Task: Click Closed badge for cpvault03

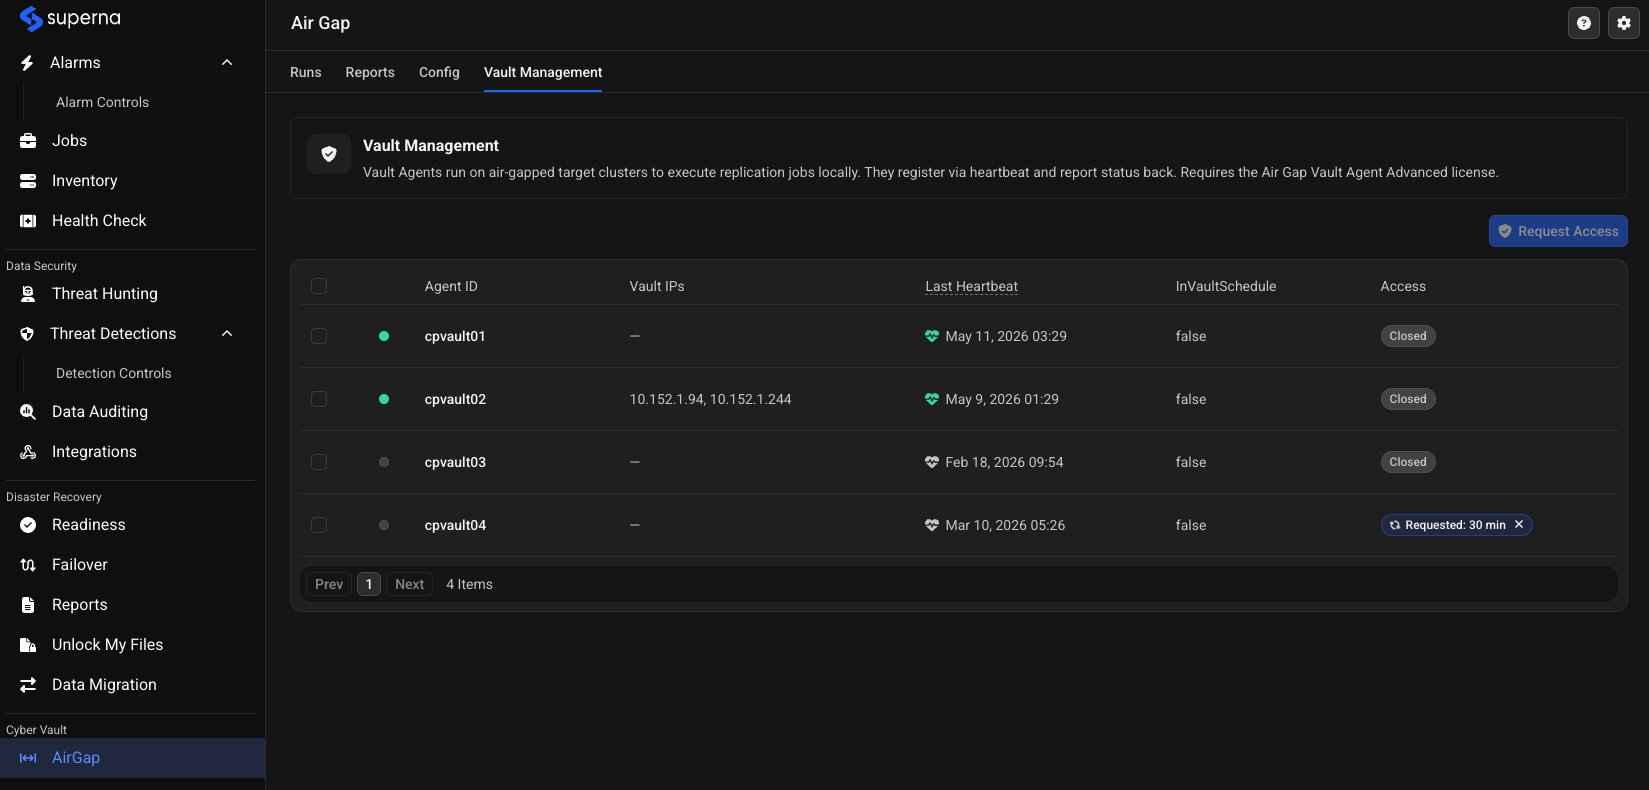Action: [1408, 462]
